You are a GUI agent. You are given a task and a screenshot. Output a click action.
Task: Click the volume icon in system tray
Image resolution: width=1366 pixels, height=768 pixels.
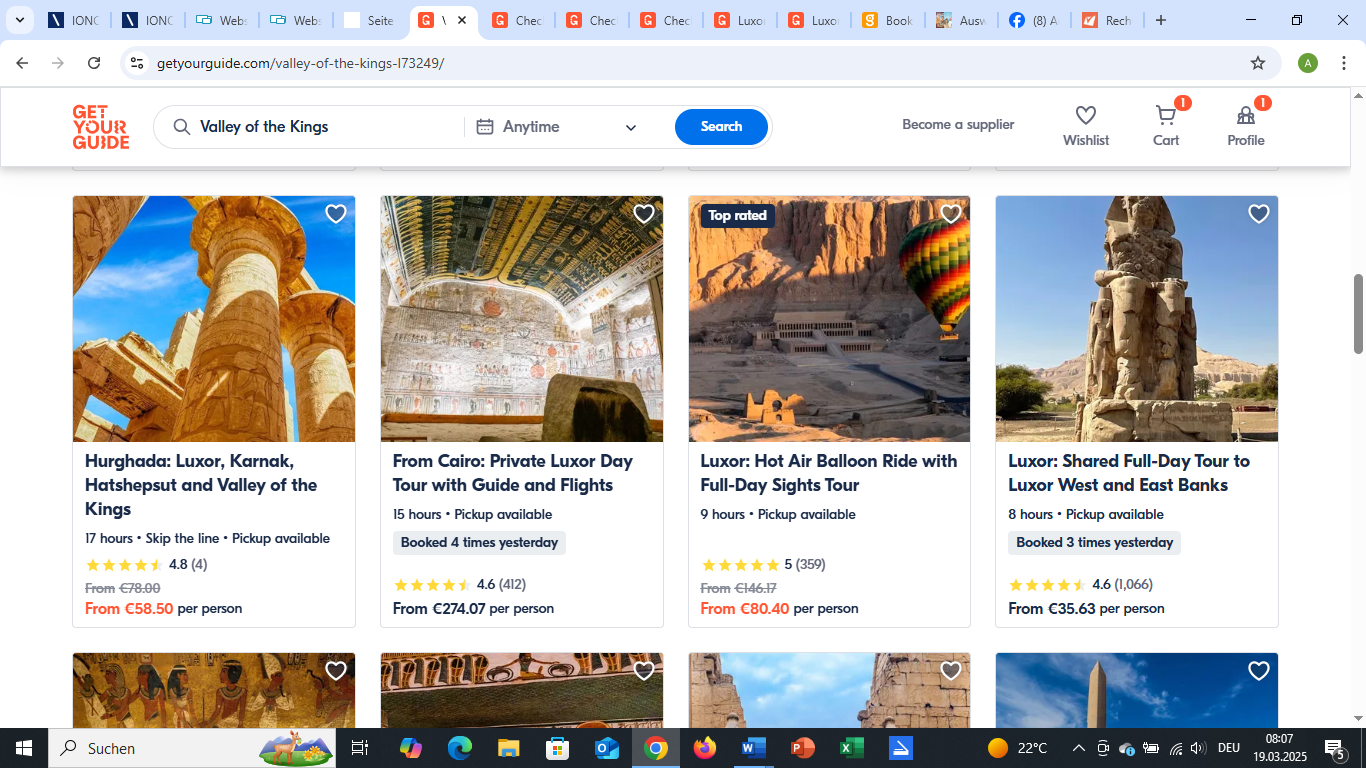(x=1197, y=748)
